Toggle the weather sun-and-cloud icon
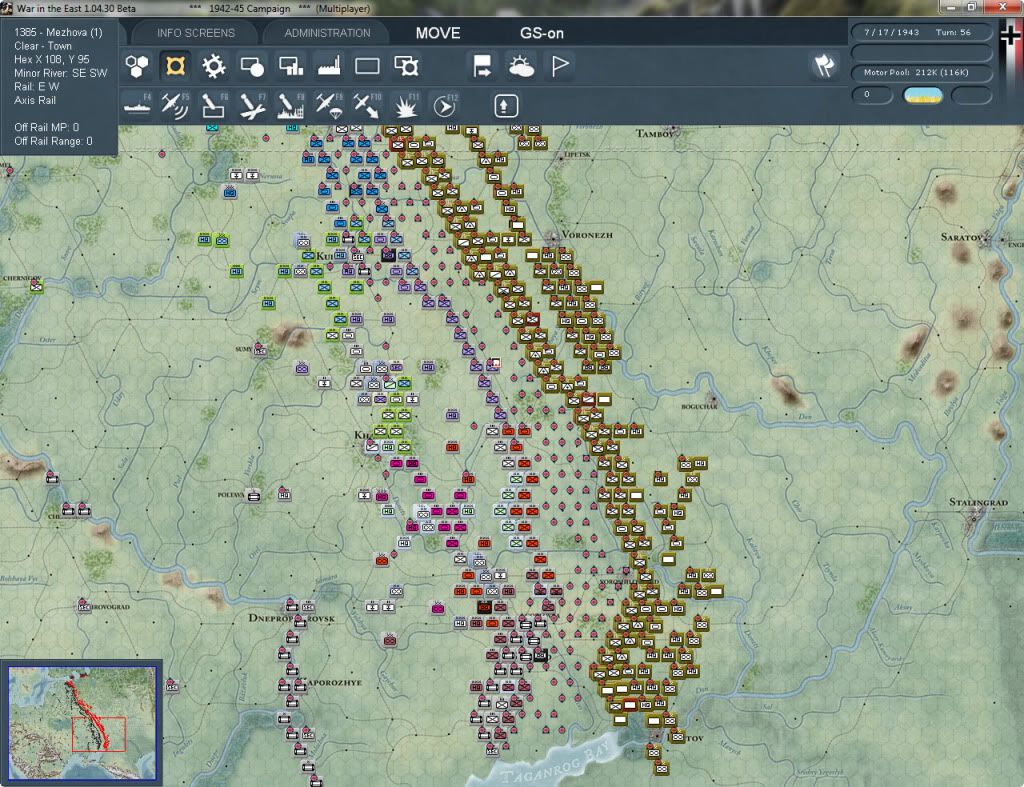Image resolution: width=1024 pixels, height=787 pixels. pos(521,66)
